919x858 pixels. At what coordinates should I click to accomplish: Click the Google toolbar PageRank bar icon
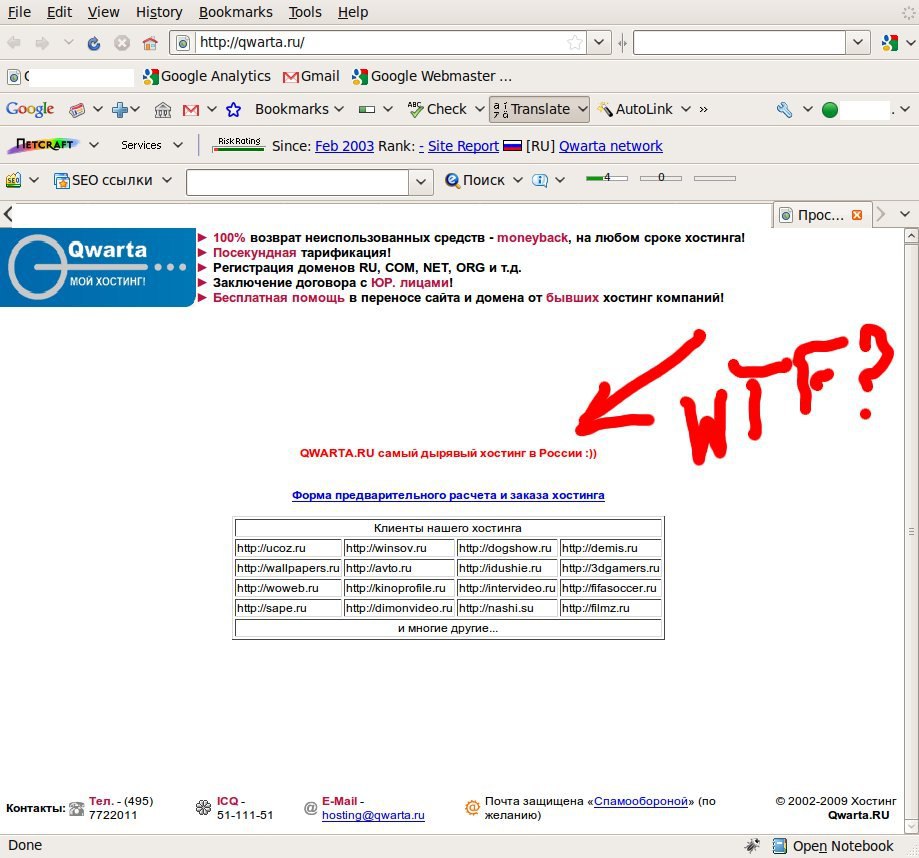(367, 110)
